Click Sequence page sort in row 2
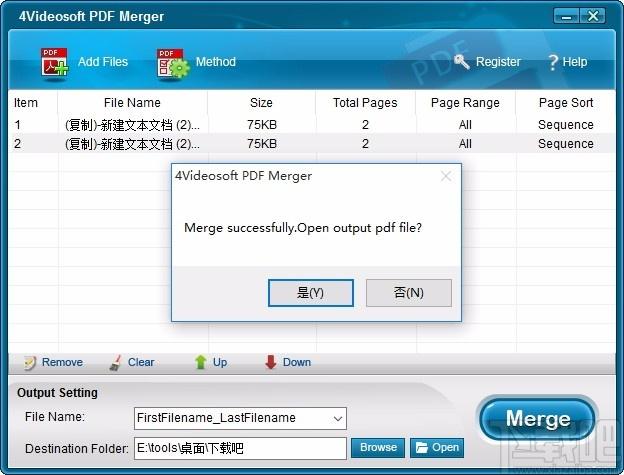624x475 pixels. coord(566,144)
